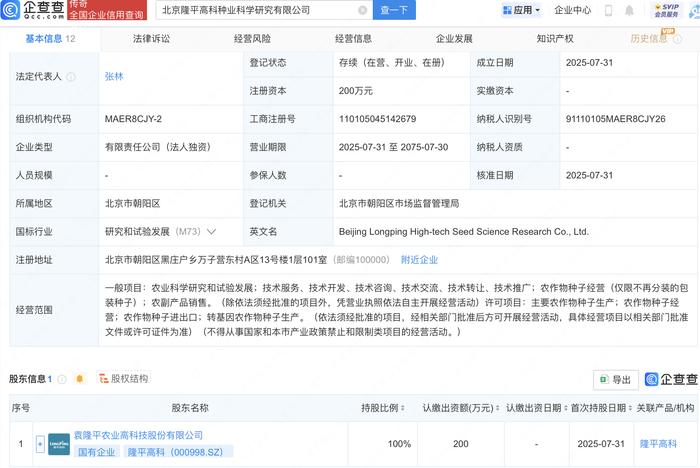The height and width of the screenshot is (468, 700).
Task: Open legal representative 张林 link
Action: 114,76
